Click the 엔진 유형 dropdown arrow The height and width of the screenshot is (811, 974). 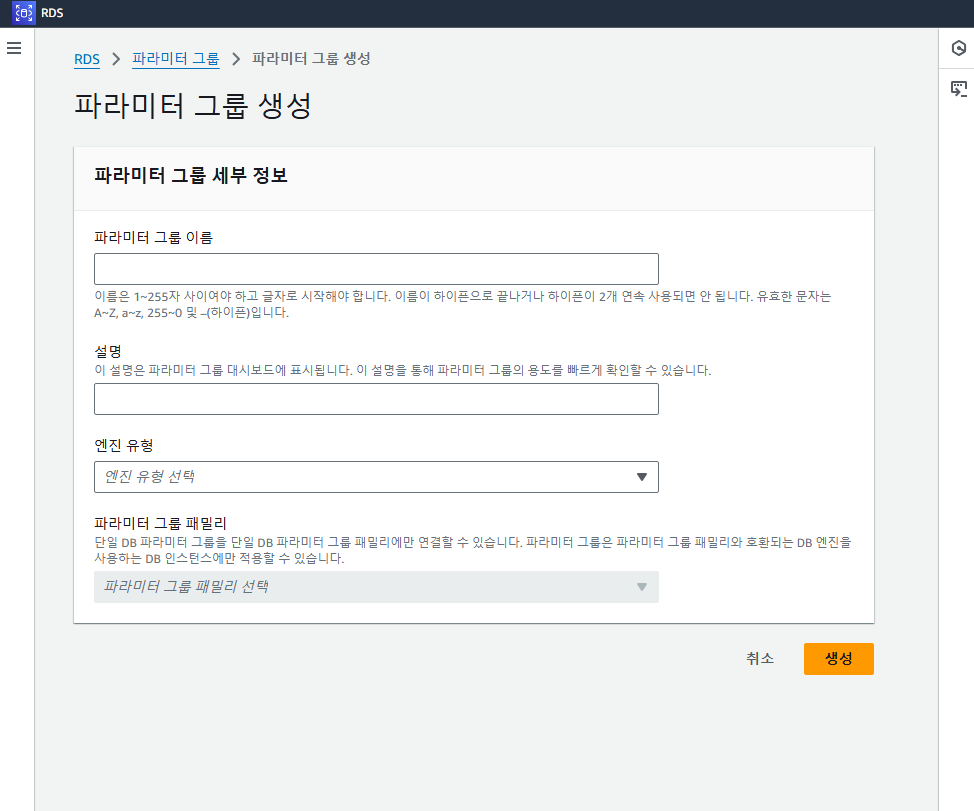tap(642, 477)
